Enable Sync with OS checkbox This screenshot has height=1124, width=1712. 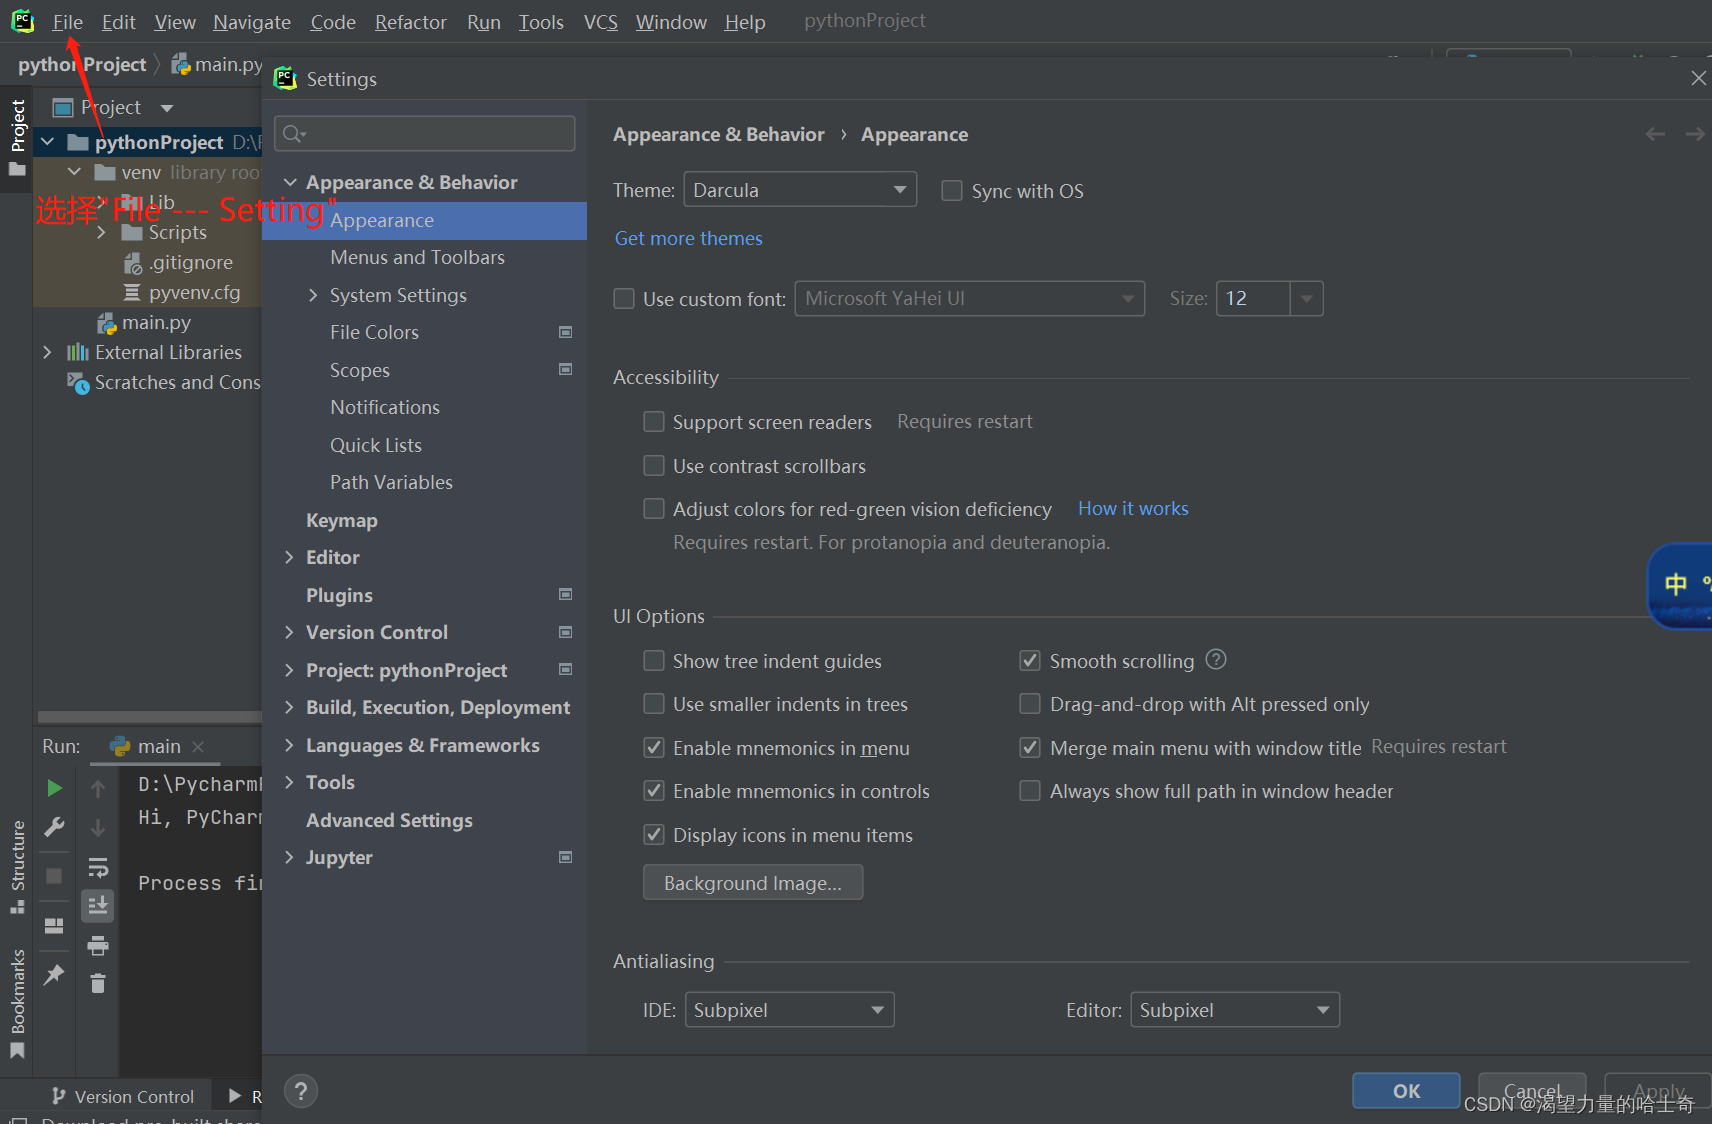click(952, 190)
